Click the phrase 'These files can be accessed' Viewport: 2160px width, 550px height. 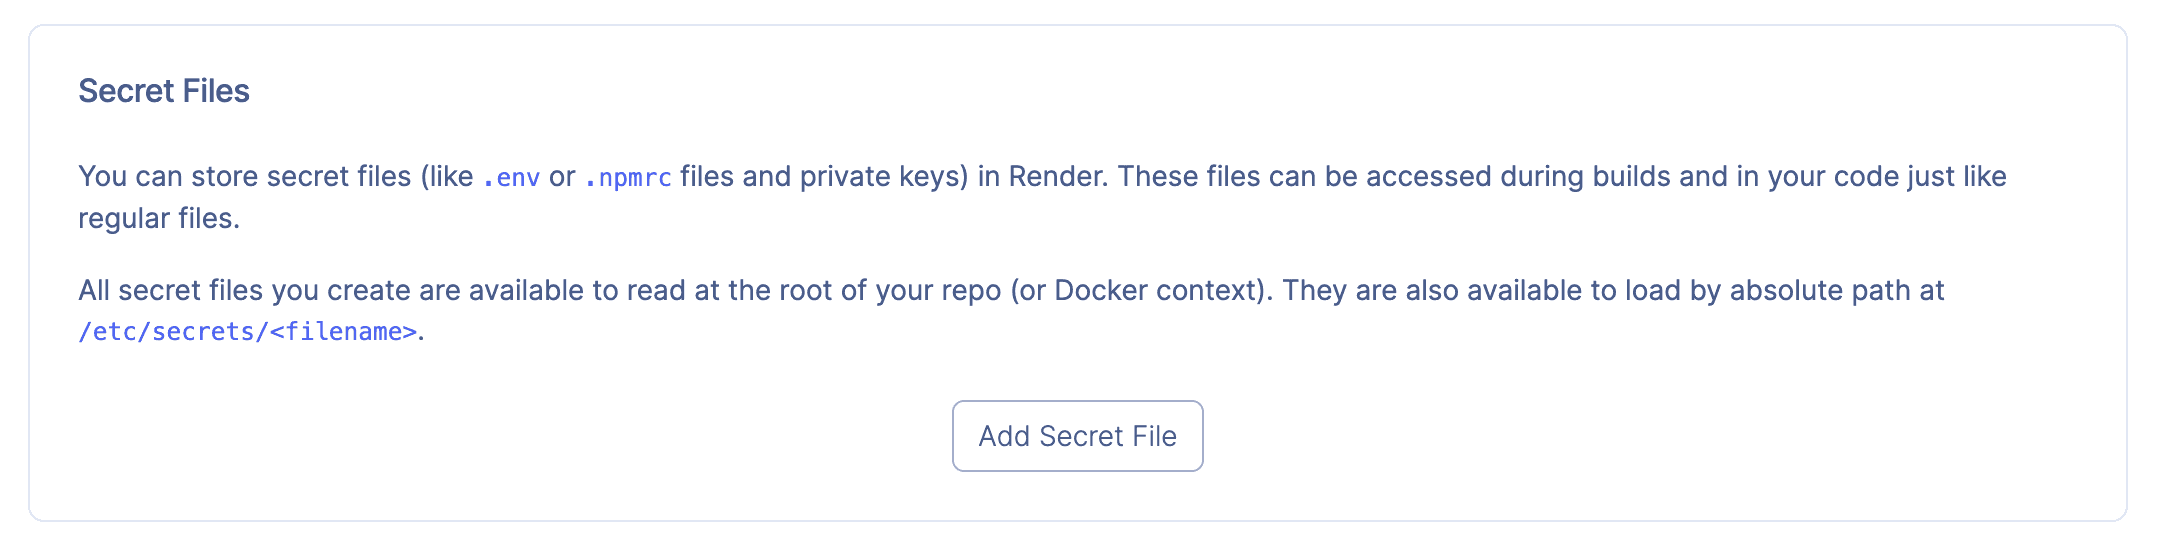click(1300, 176)
